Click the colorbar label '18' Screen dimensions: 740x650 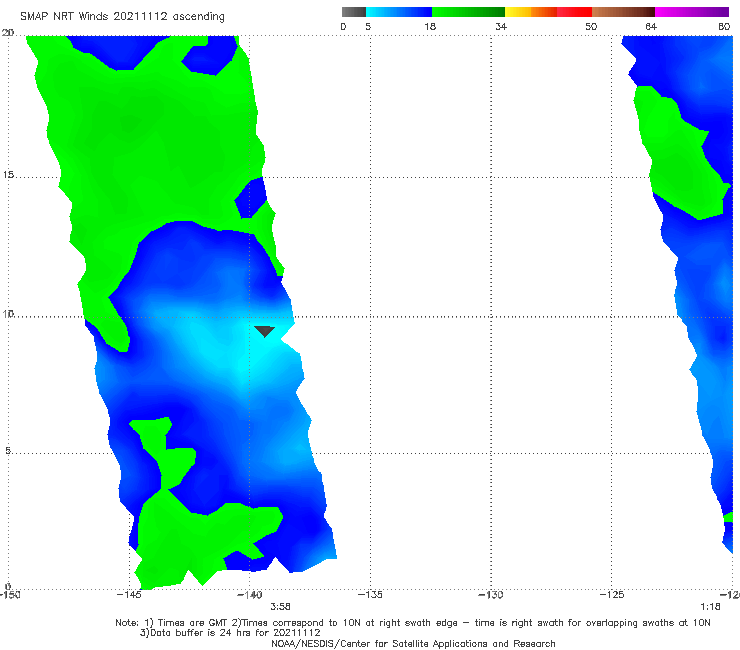pos(430,26)
